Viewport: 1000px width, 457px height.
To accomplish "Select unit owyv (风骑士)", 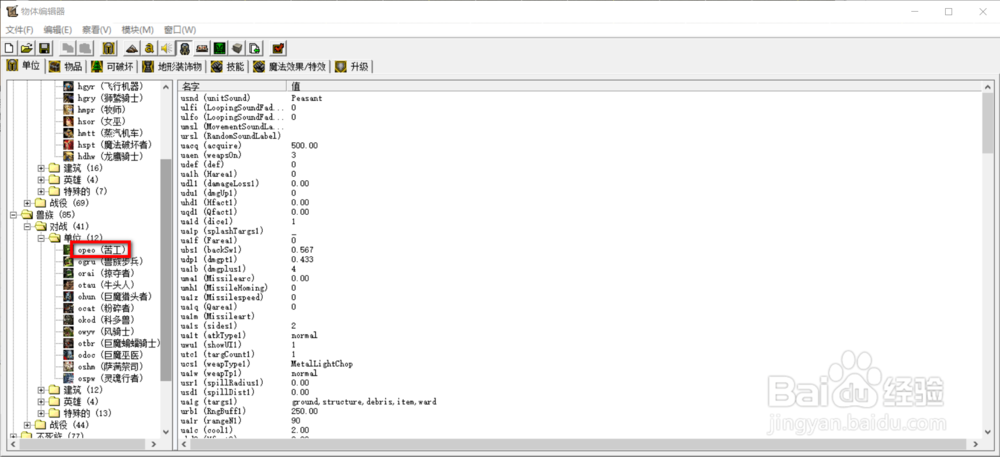I will pyautogui.click(x=105, y=331).
